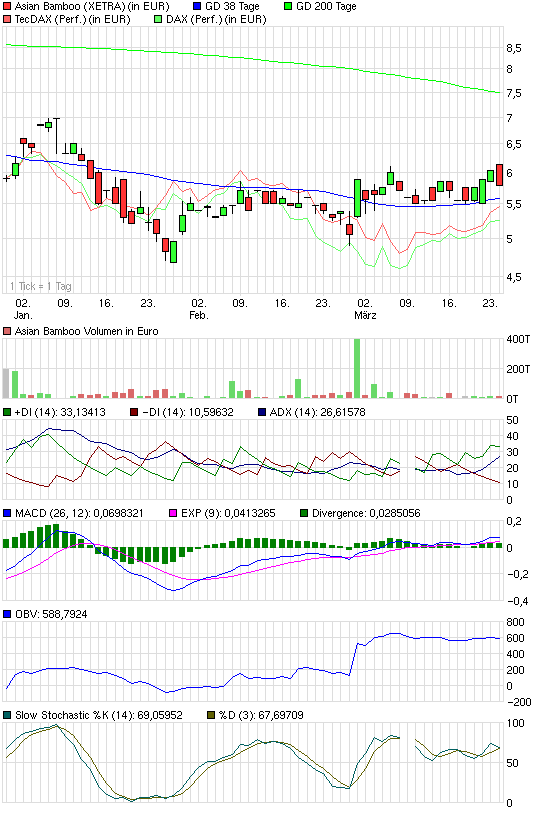Click the 400T volume axis label
Screen dimensions: 545x824
(x=518, y=339)
